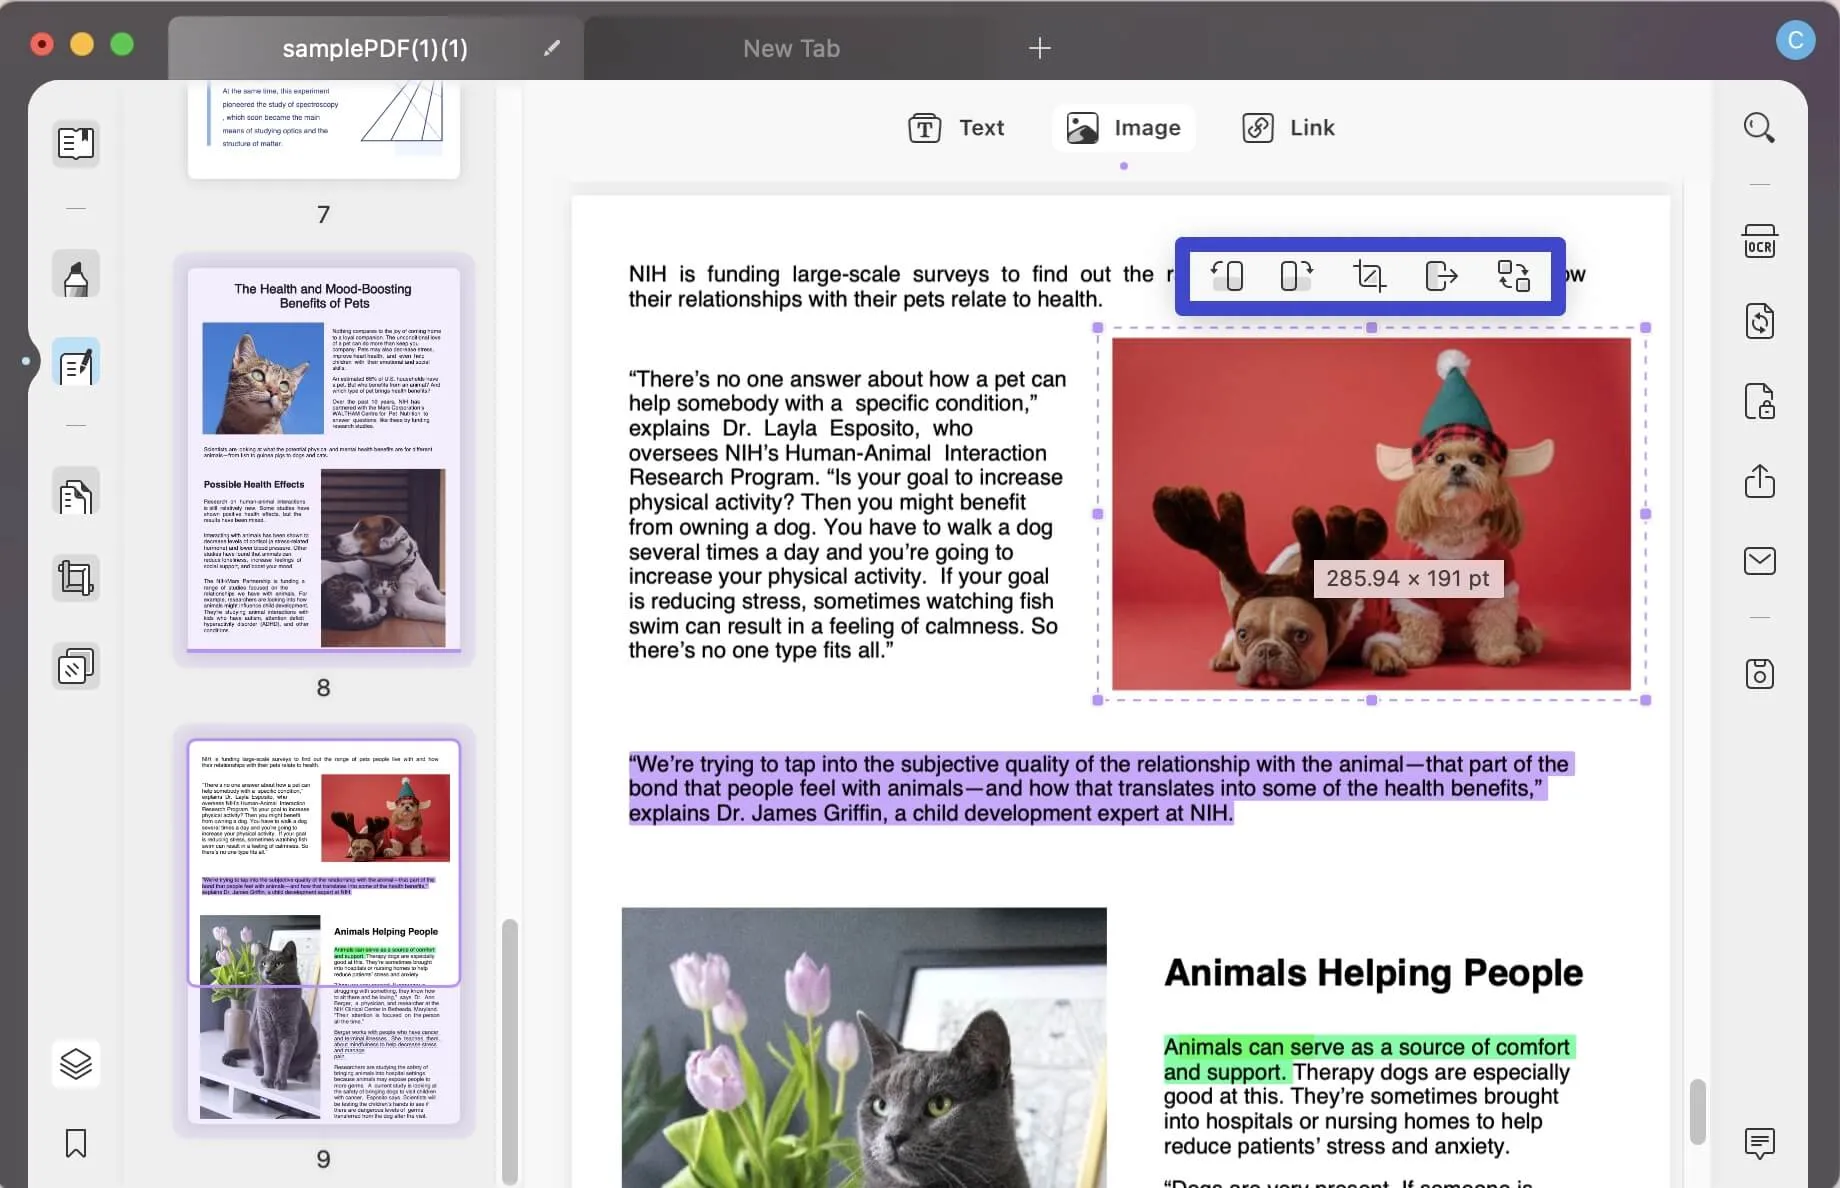Click the thumbnail panel scrollbar
Screen dimensions: 1840x1188
click(x=509, y=1050)
